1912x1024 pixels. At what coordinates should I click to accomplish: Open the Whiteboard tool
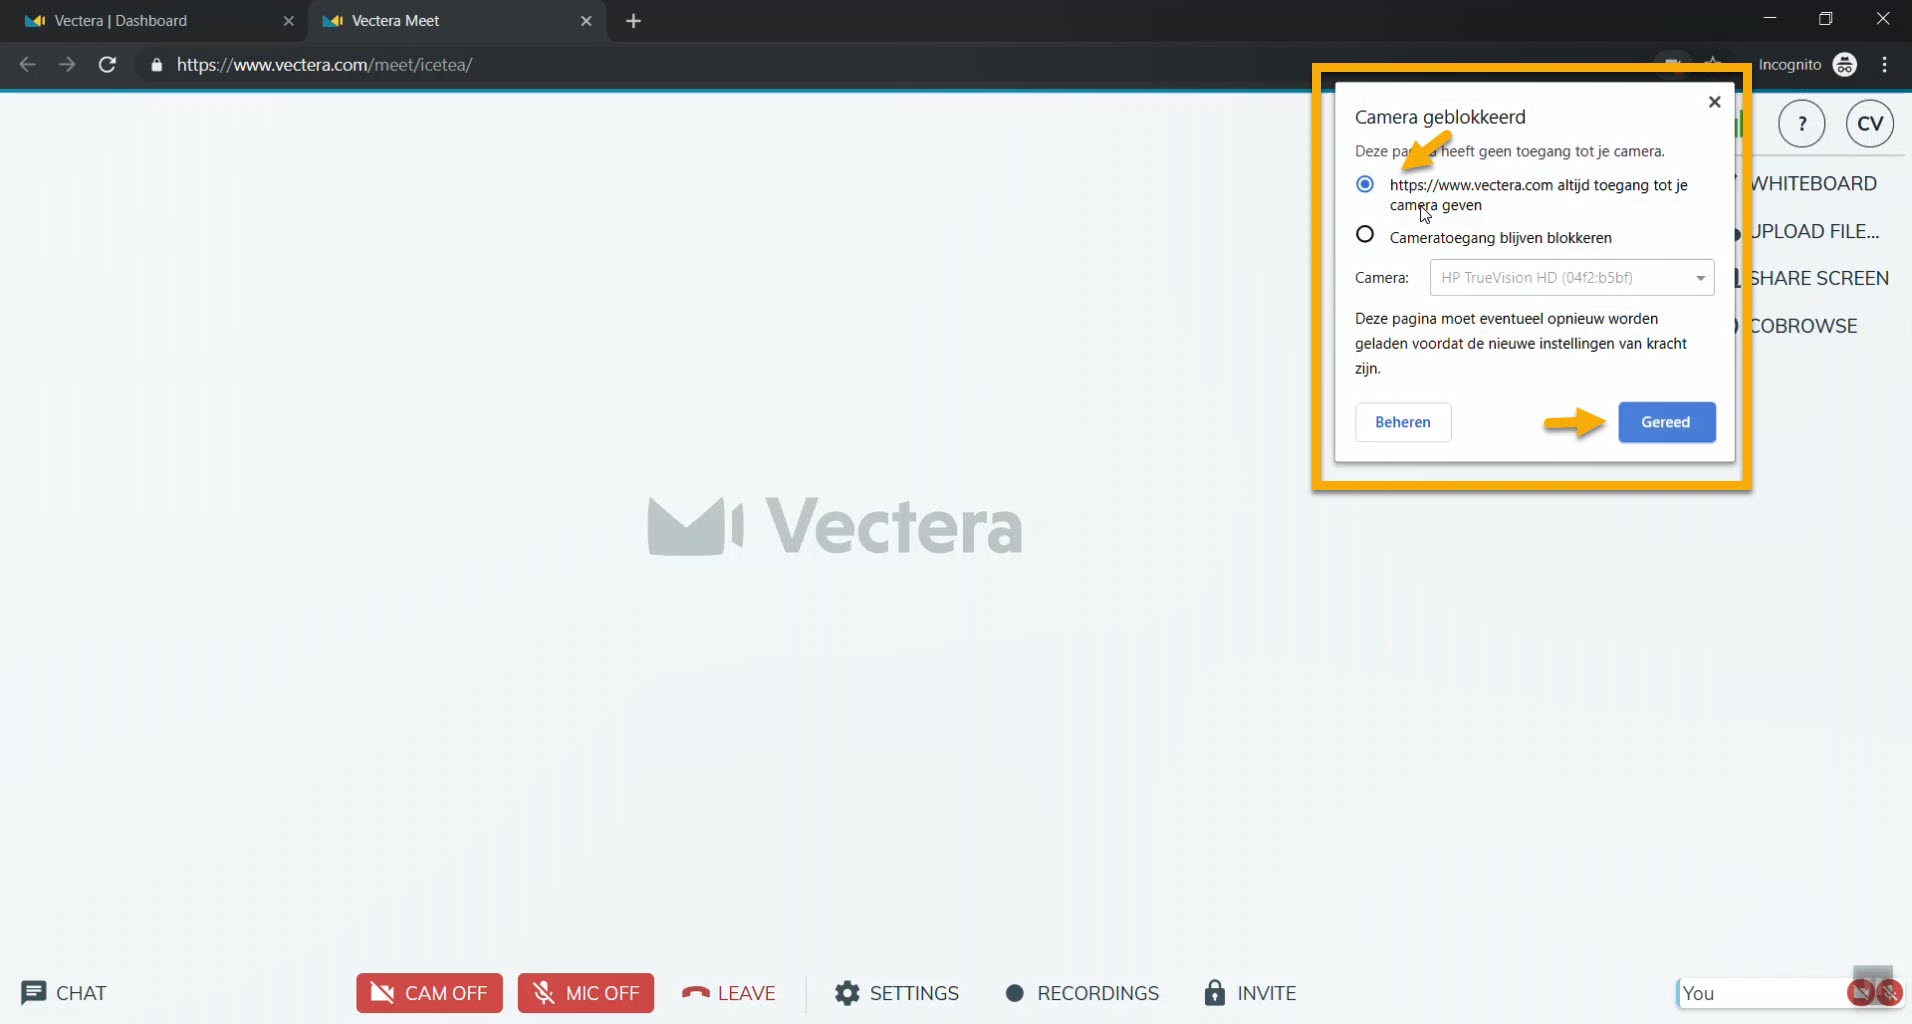click(x=1812, y=184)
